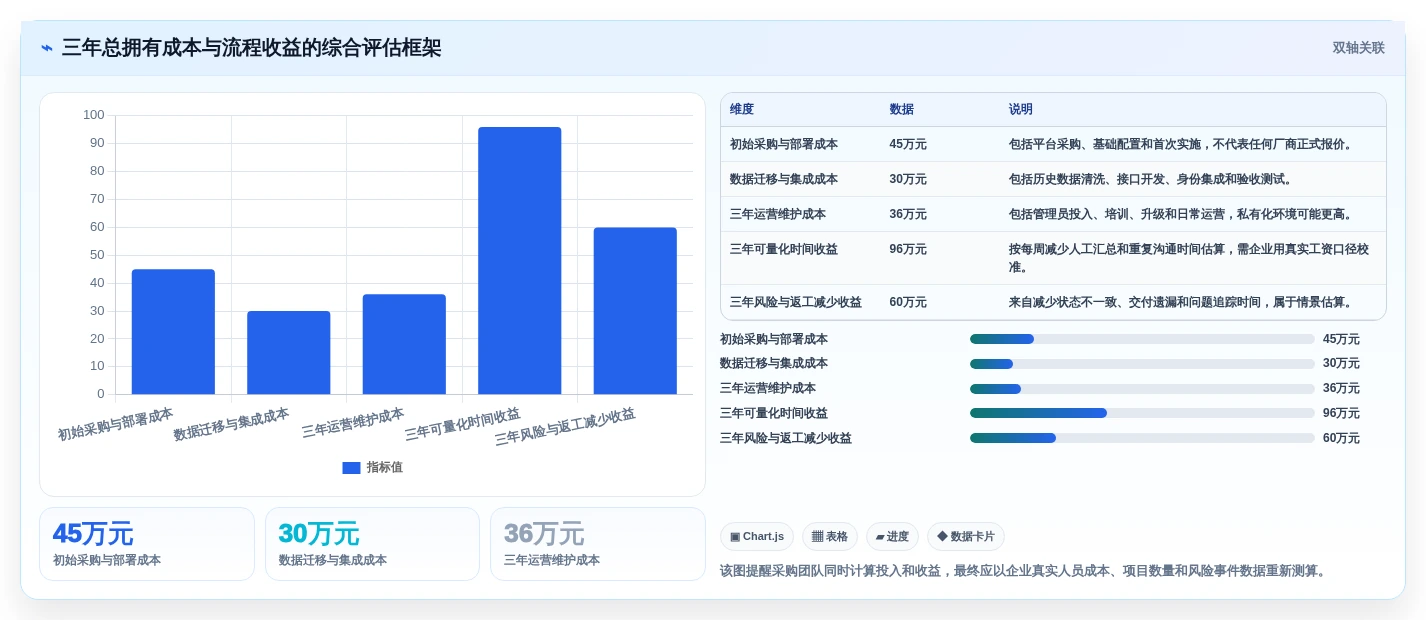Click x-axis label 初始采购与部署成本
1426x620 pixels.
pos(115,425)
